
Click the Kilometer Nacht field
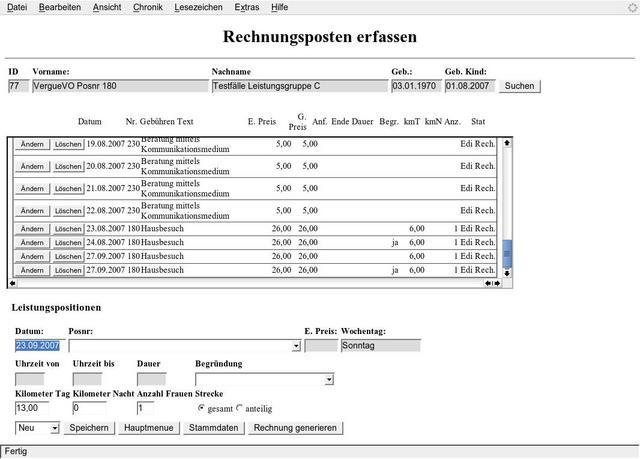tap(89, 408)
